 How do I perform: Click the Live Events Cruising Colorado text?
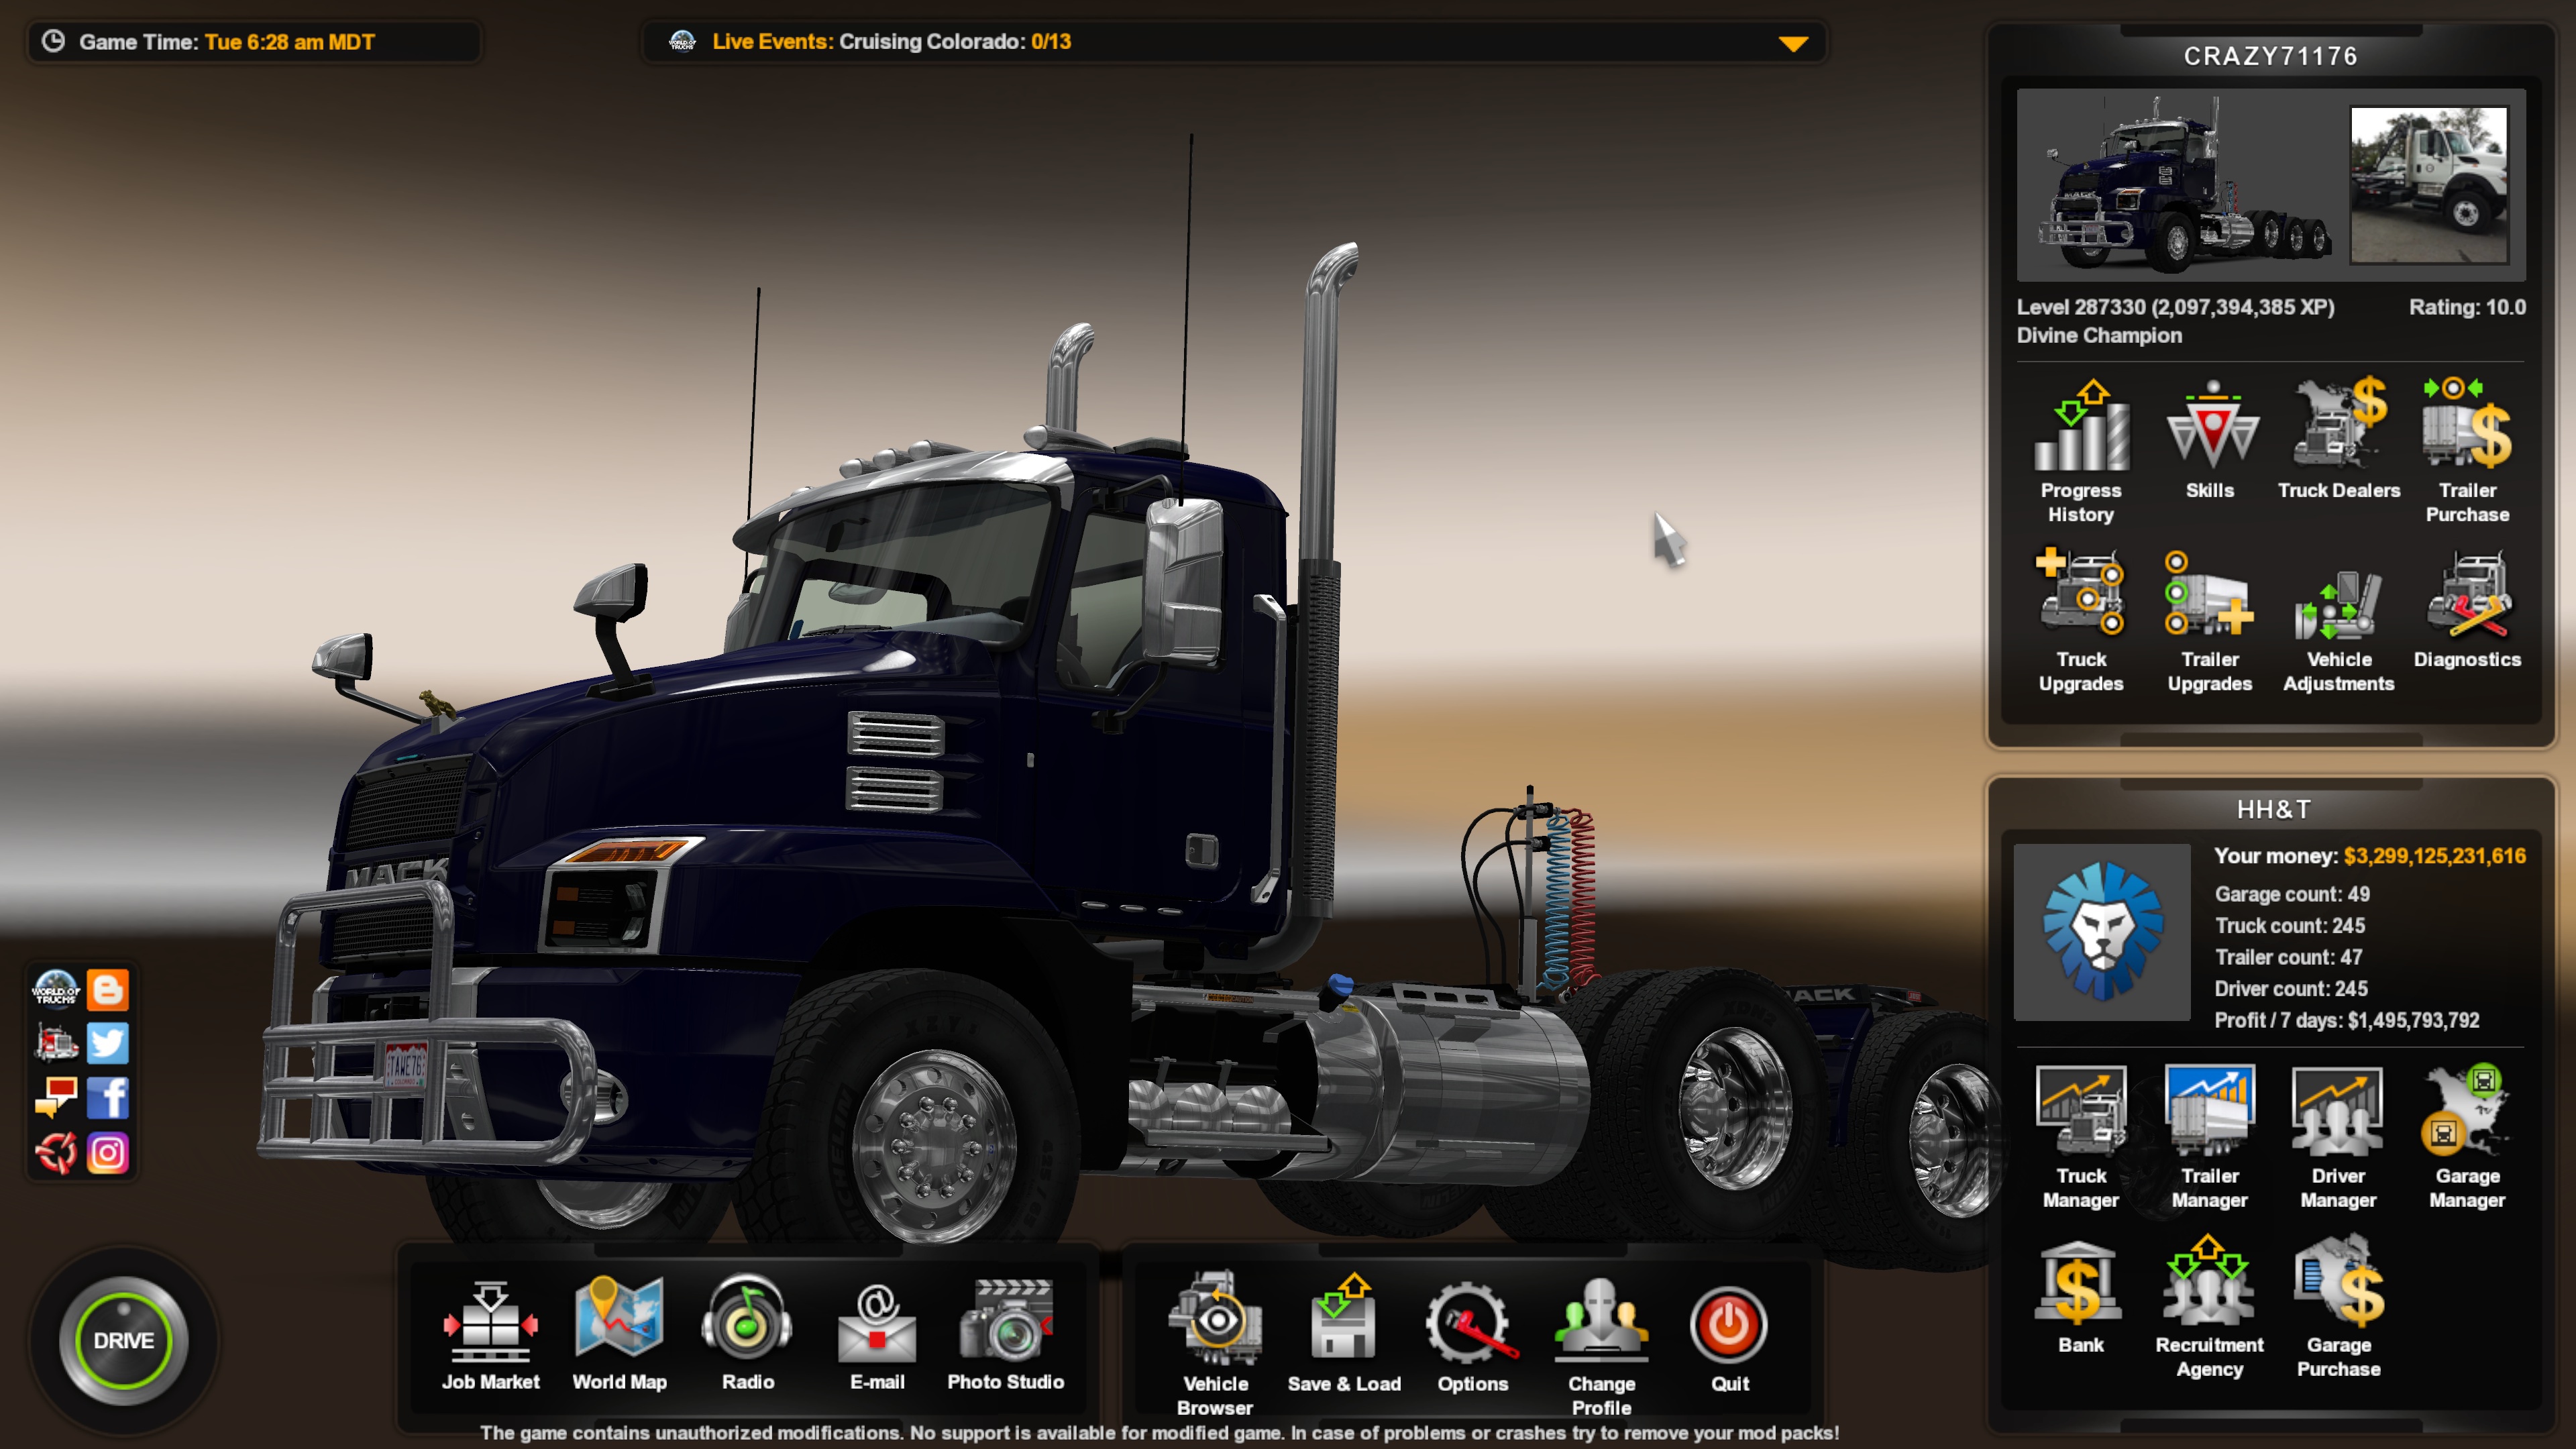click(x=891, y=42)
